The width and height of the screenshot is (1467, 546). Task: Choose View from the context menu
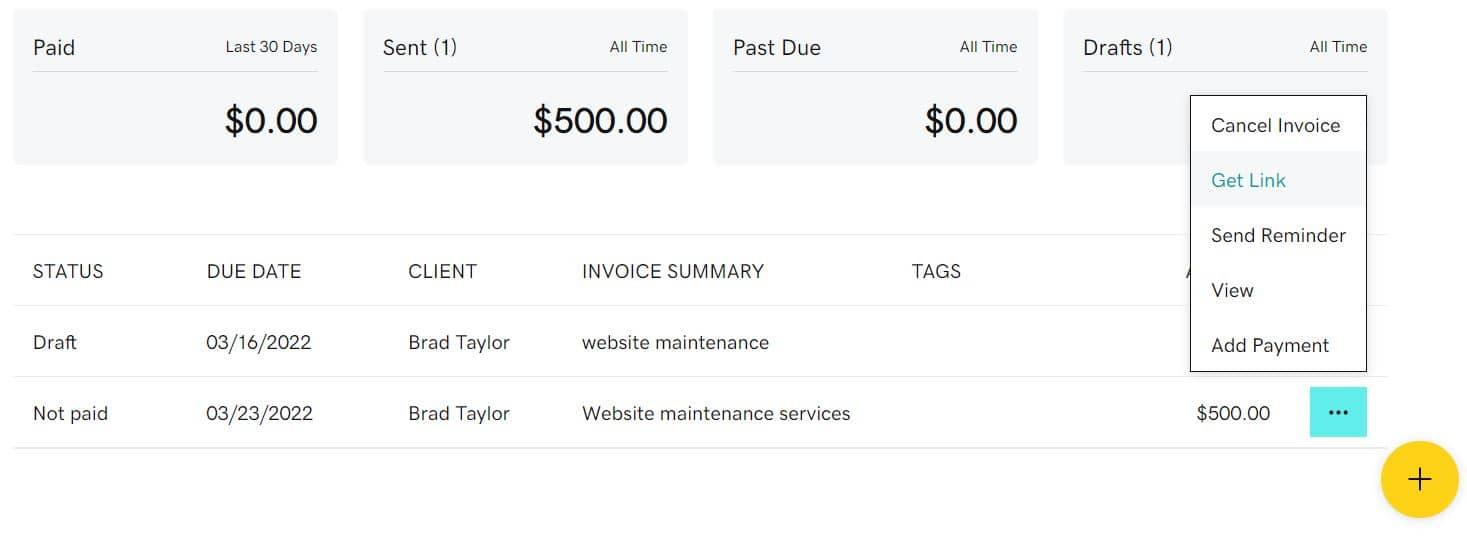1232,291
